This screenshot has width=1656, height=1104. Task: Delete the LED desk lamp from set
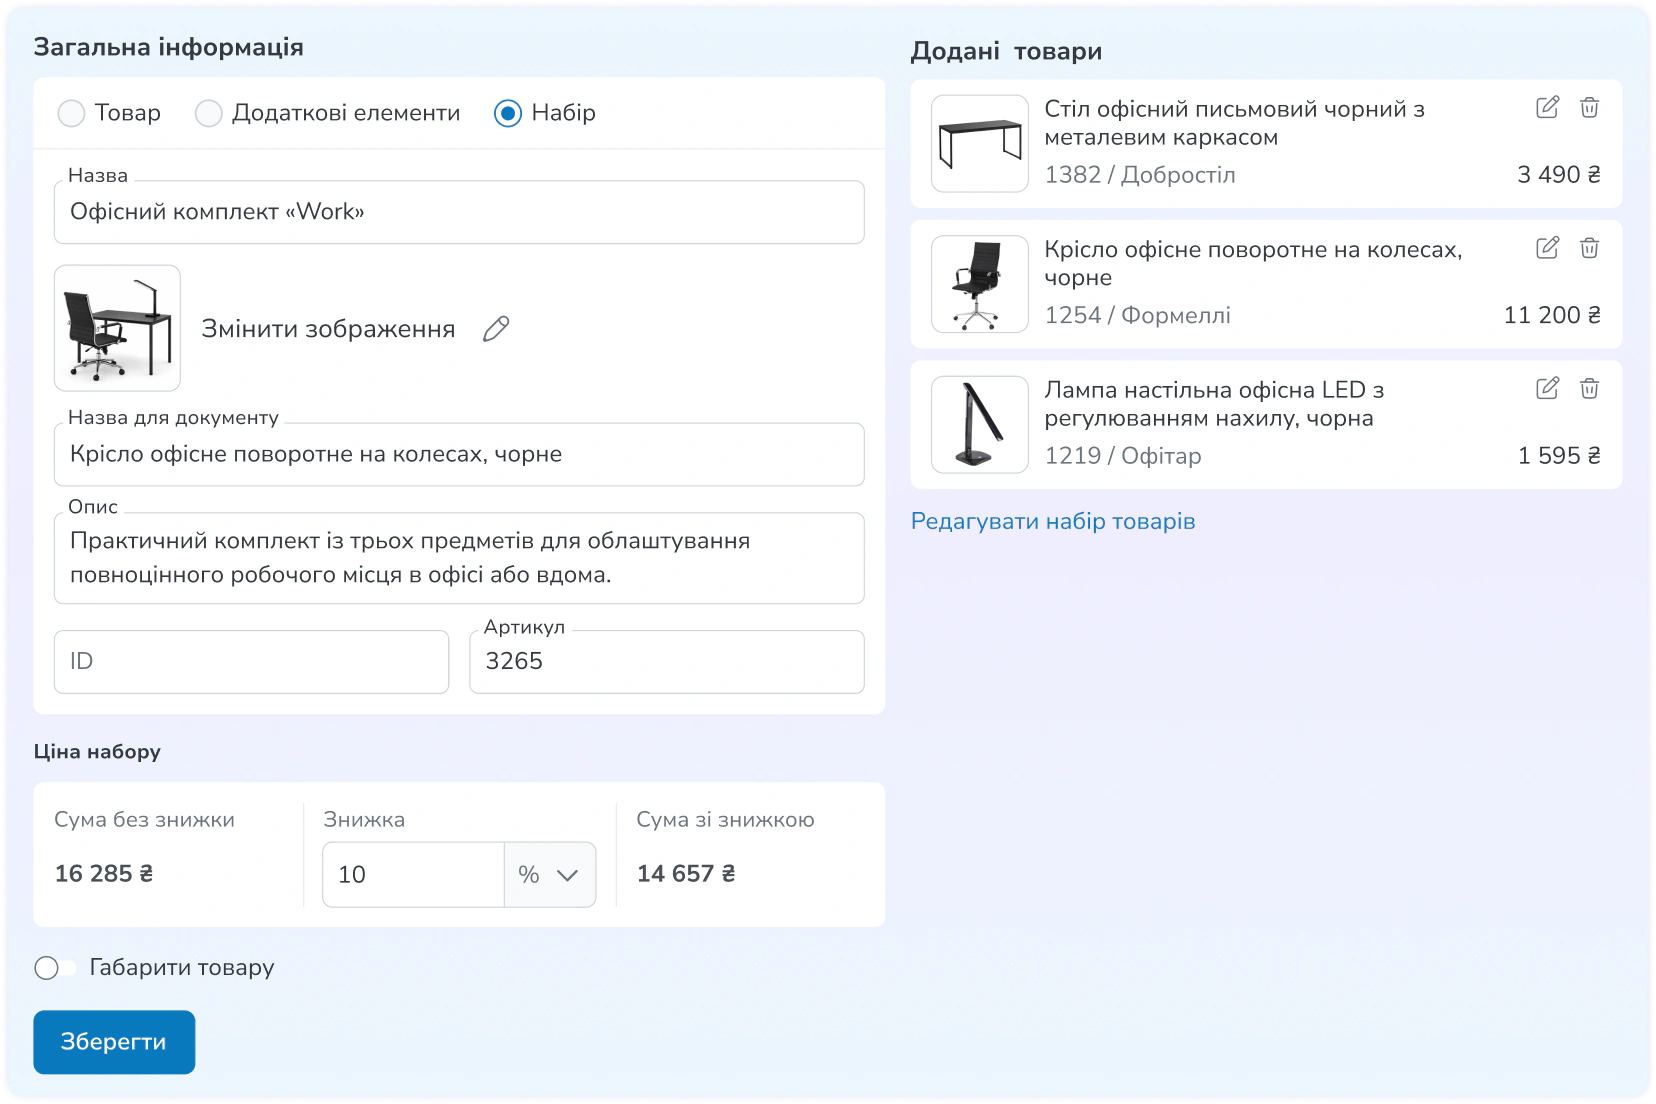pyautogui.click(x=1589, y=388)
